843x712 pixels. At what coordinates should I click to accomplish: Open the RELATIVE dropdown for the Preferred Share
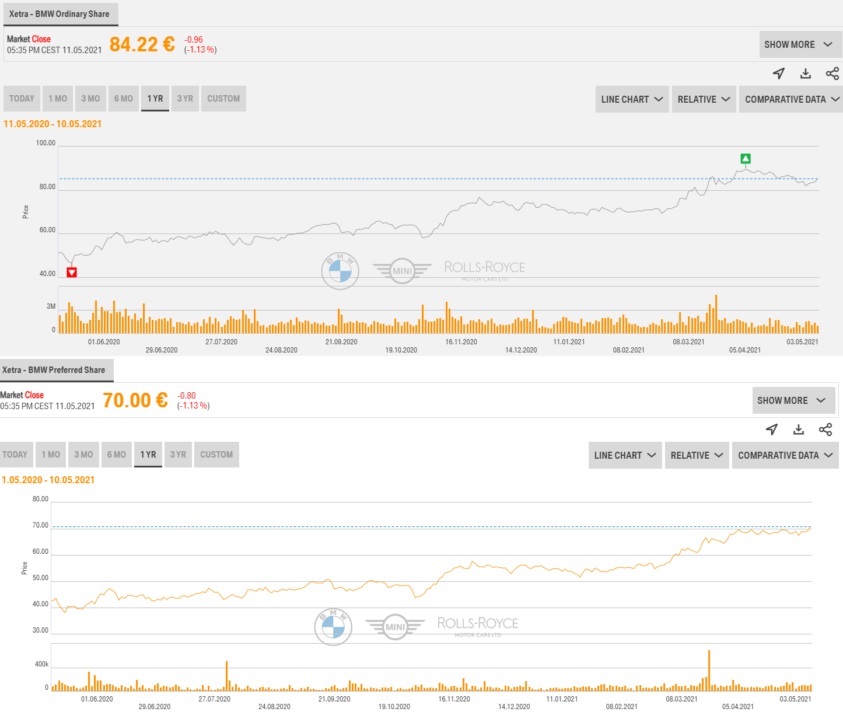(694, 455)
